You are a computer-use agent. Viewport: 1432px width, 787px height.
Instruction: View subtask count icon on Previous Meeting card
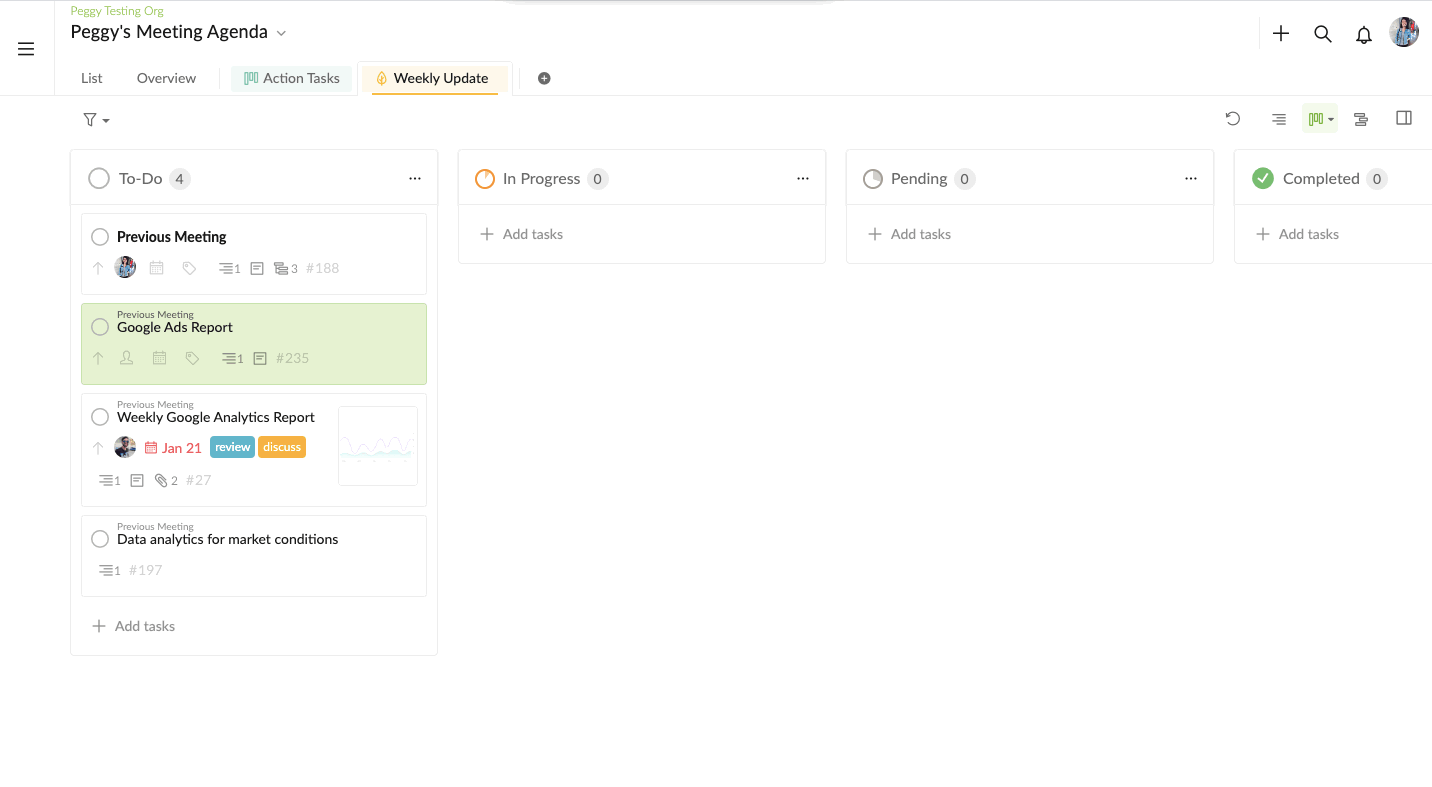[286, 268]
